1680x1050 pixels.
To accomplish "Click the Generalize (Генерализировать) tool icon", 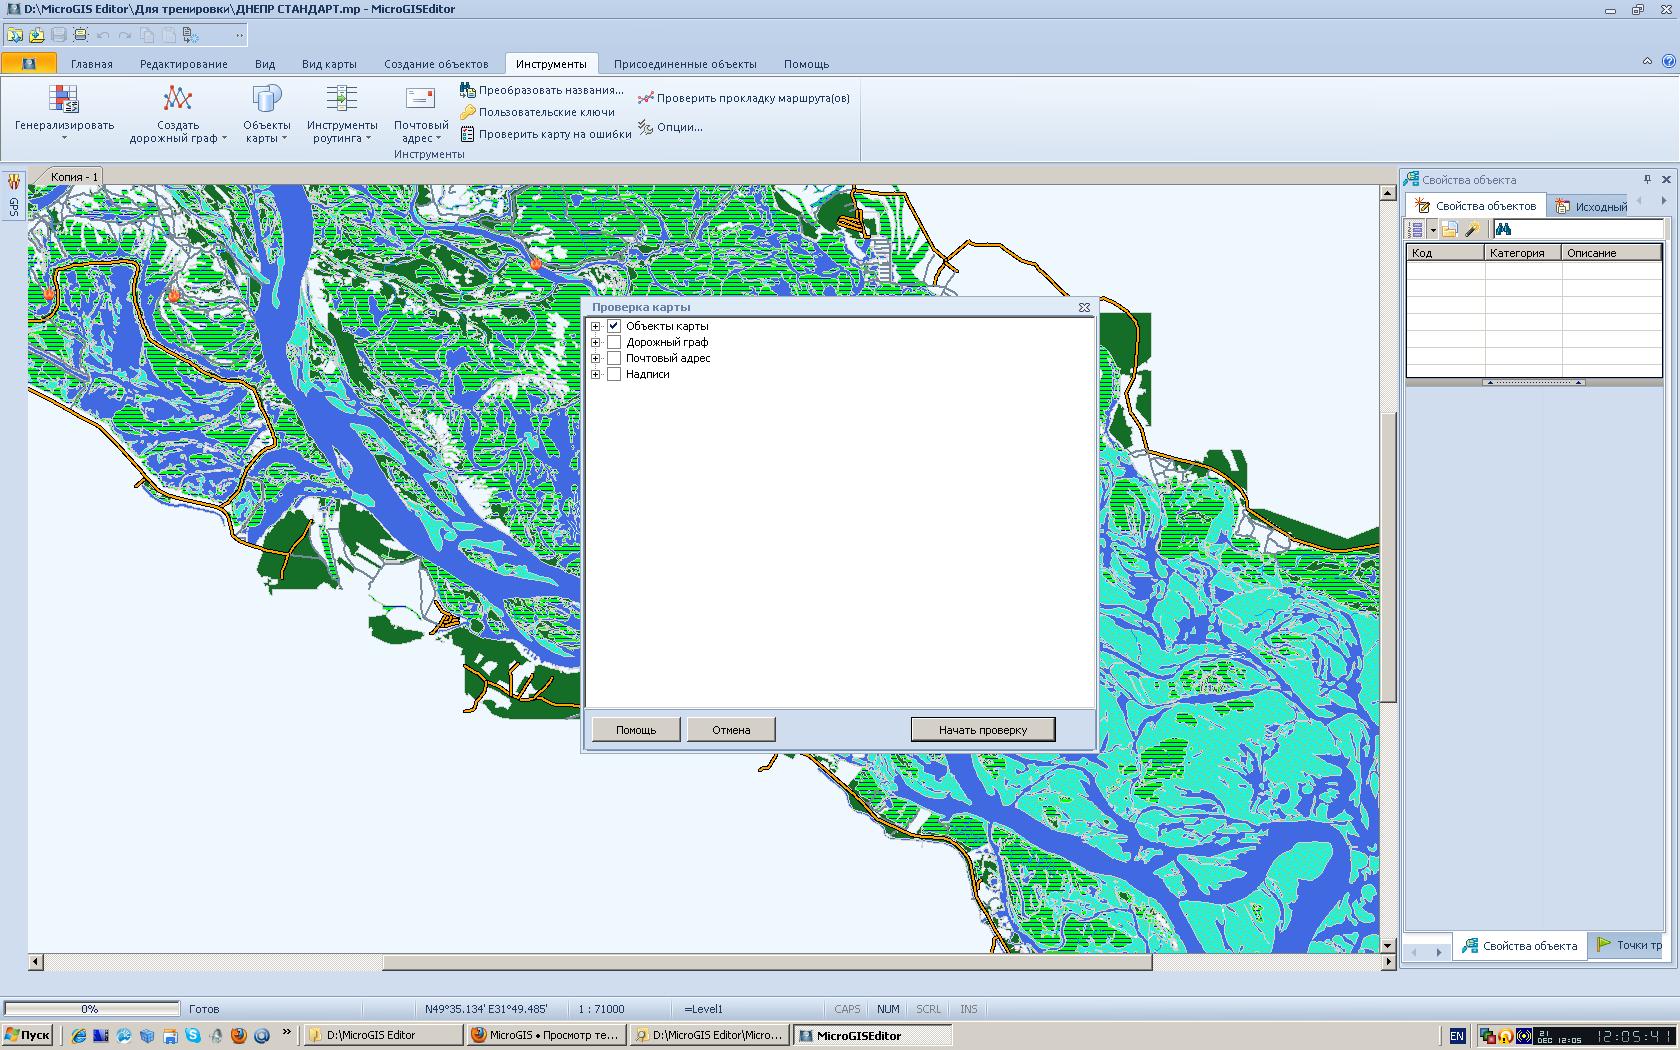I will click(64, 99).
